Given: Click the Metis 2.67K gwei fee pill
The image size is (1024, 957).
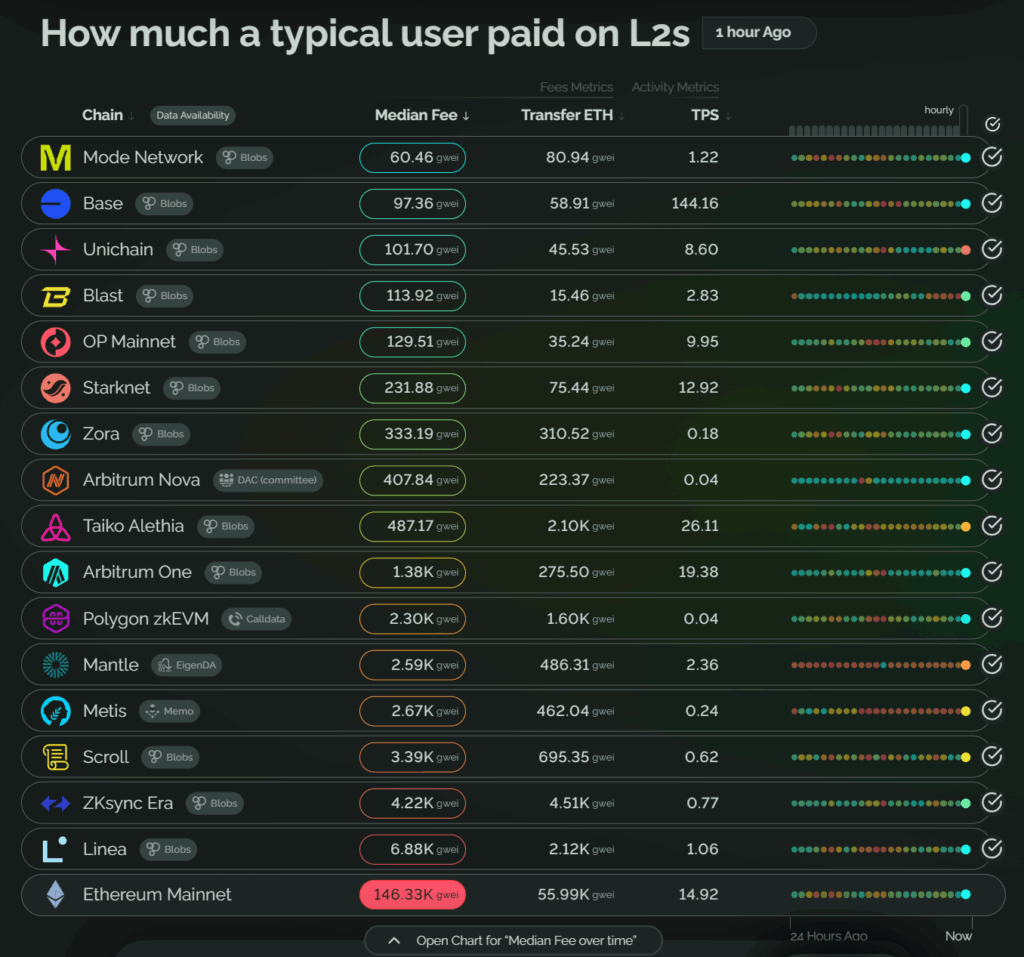Looking at the screenshot, I should click(413, 711).
